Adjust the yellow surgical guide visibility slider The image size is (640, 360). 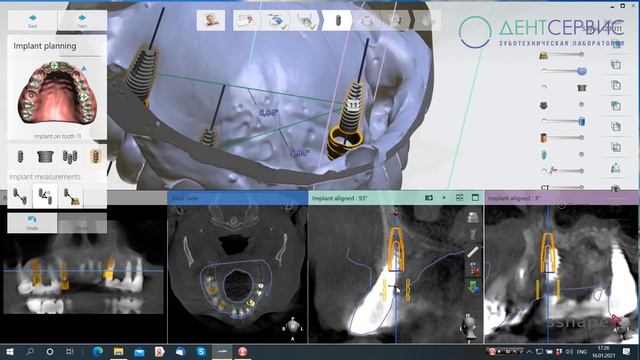pos(562,55)
